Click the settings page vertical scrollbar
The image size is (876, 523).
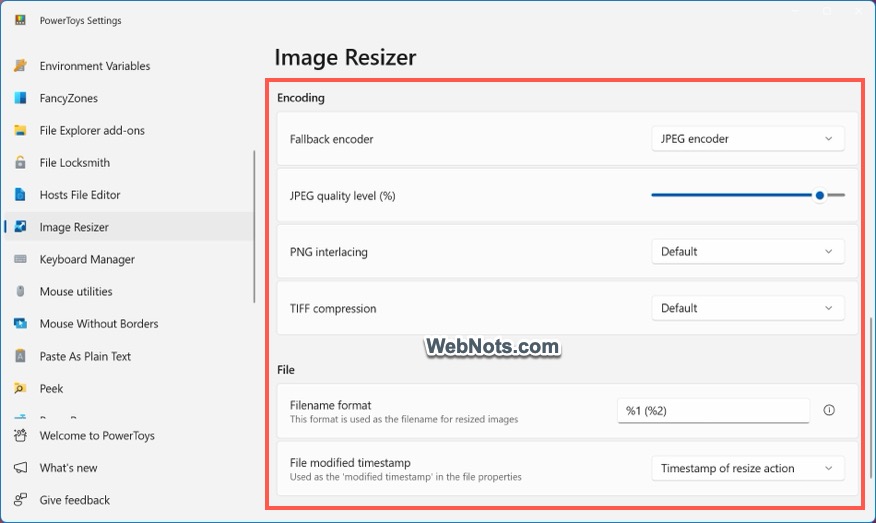pos(870,398)
